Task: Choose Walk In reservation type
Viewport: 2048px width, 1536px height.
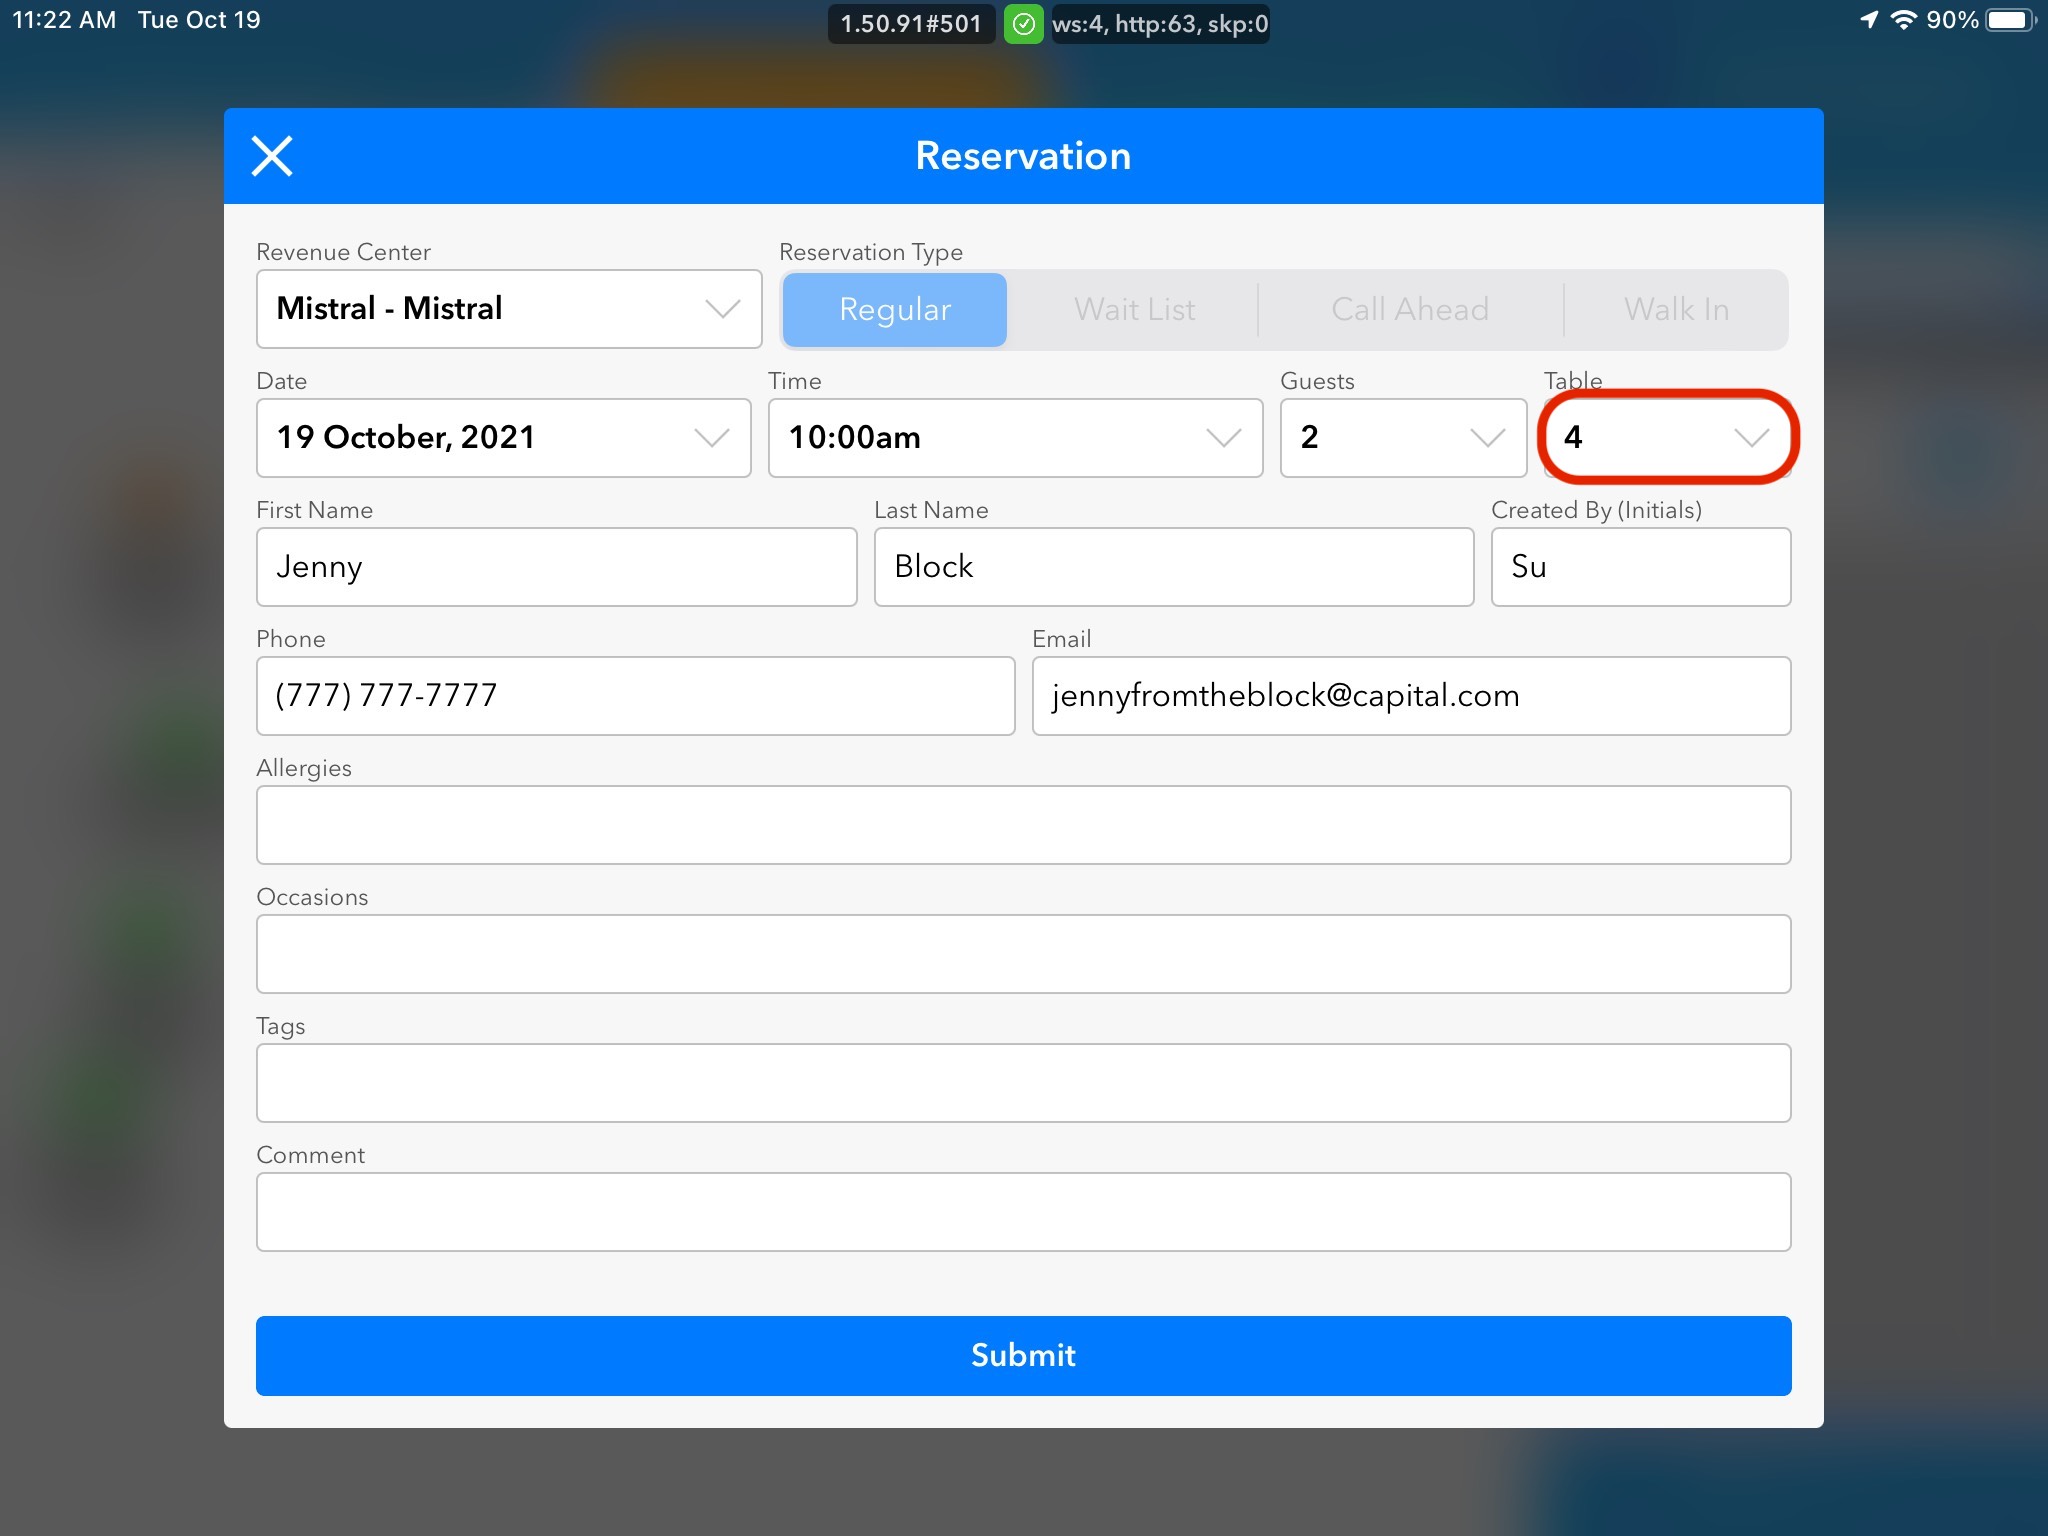Action: click(1676, 310)
